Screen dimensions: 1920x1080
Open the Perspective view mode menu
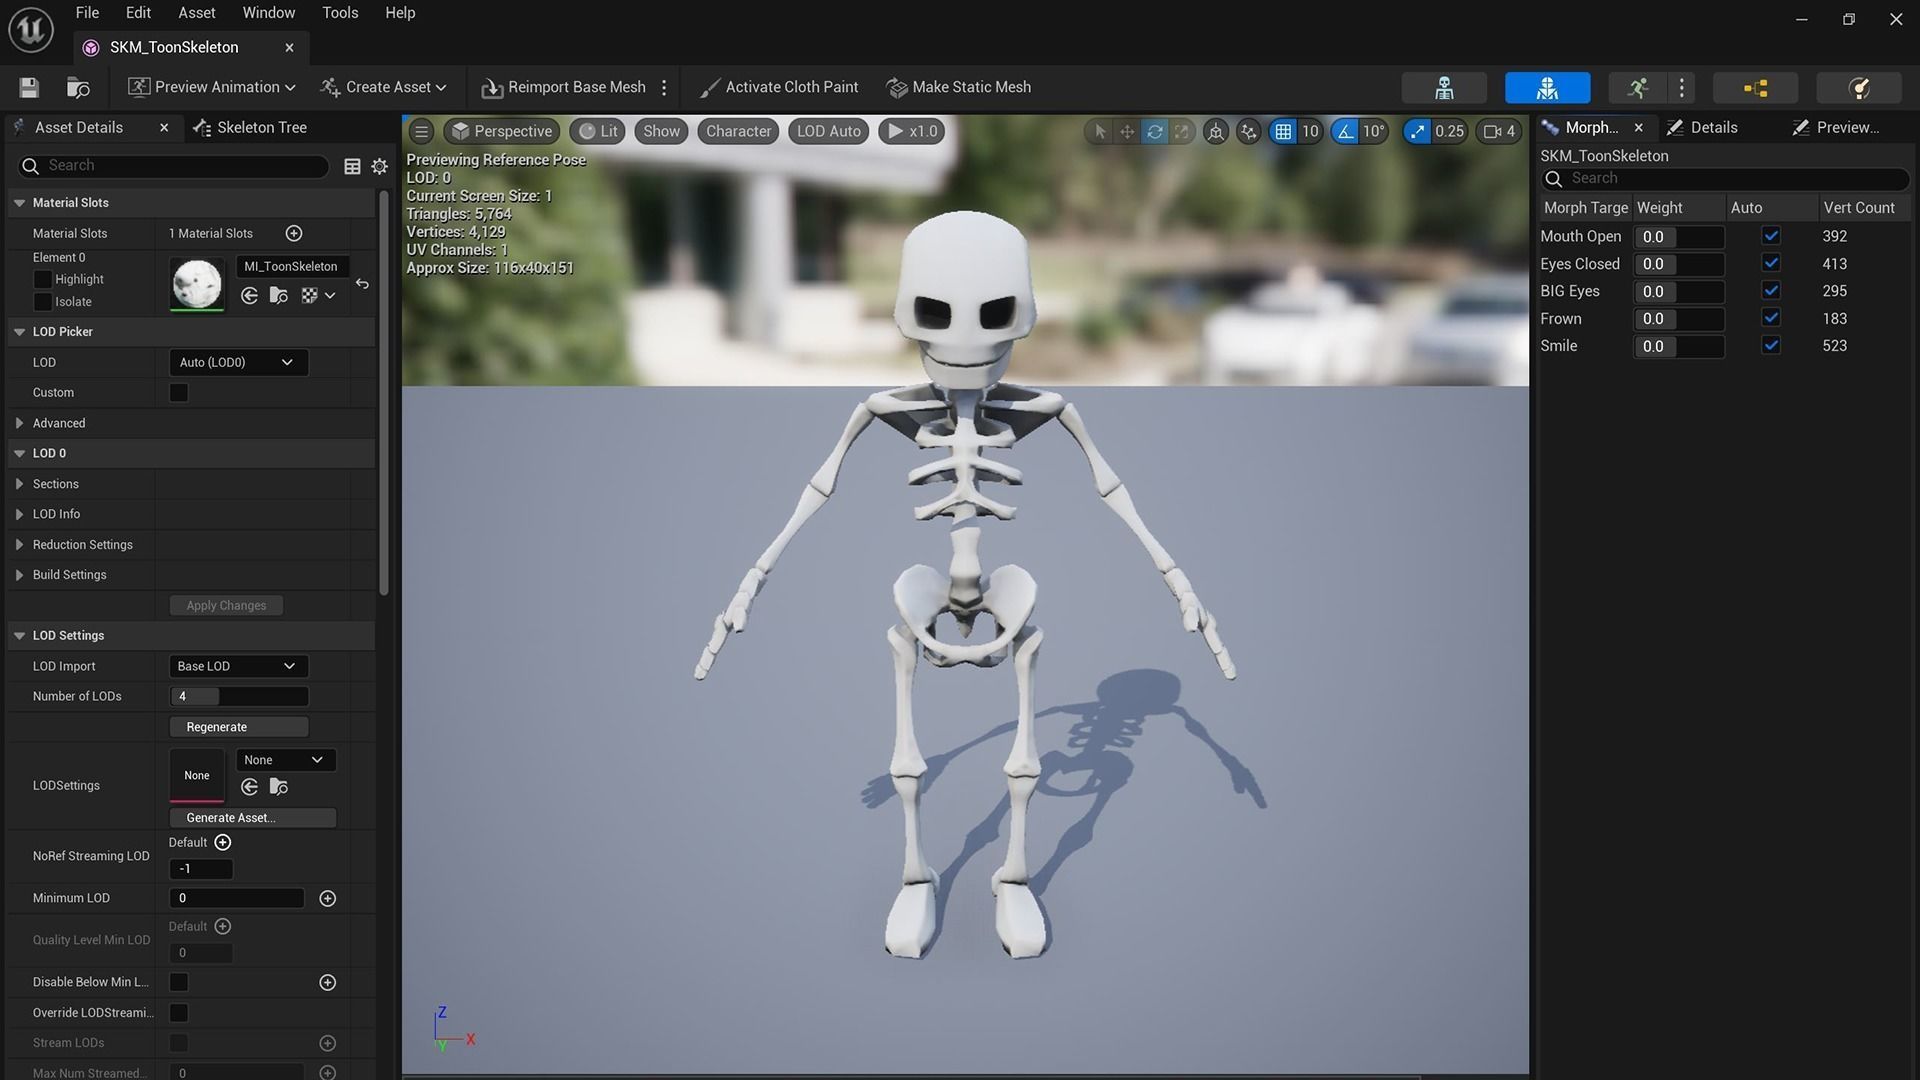(502, 131)
